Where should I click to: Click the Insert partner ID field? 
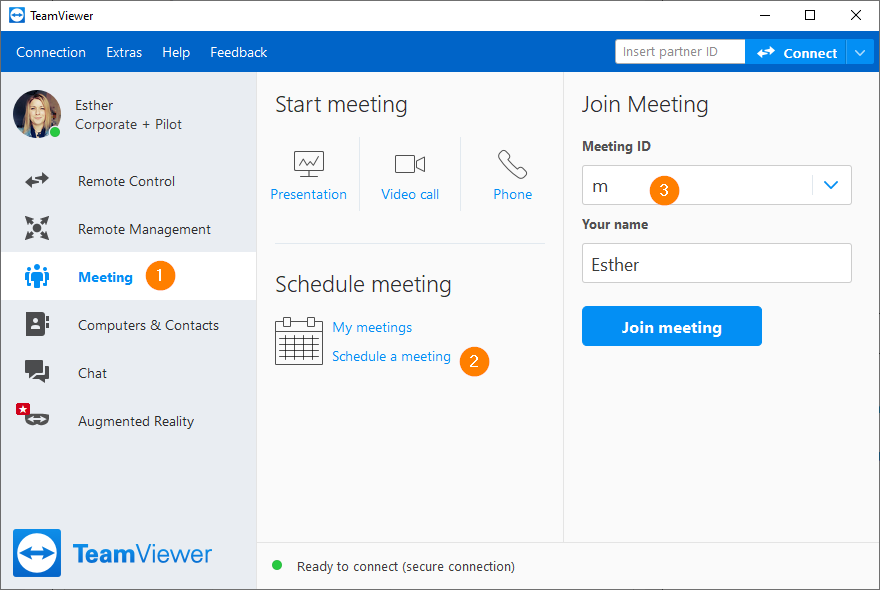pyautogui.click(x=680, y=52)
